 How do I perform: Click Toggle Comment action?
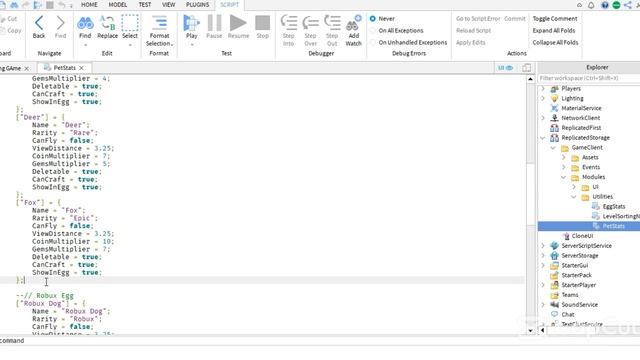pos(555,19)
